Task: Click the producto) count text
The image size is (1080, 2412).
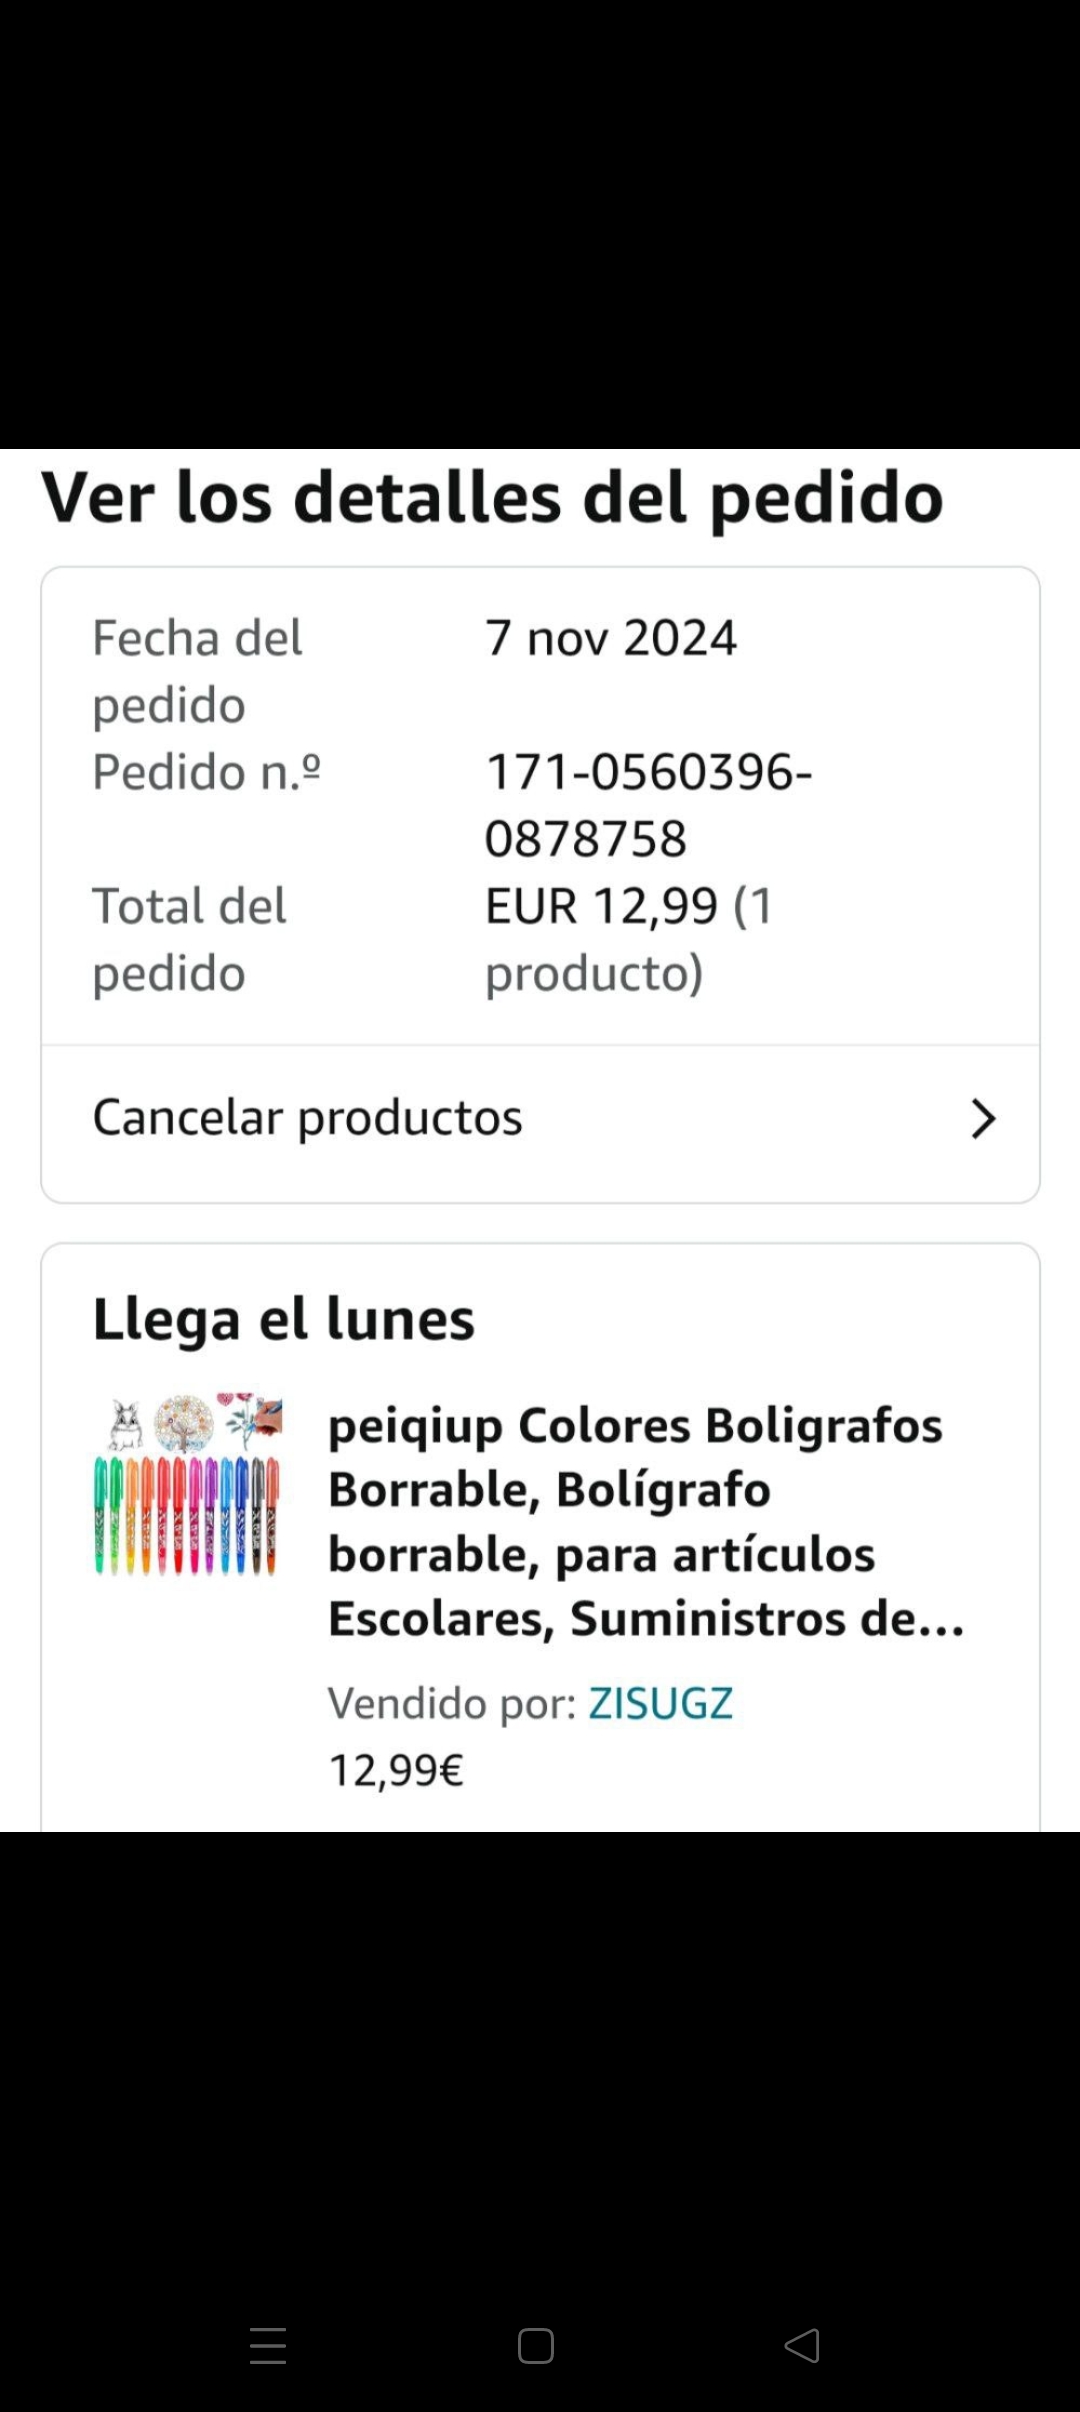Action: point(594,973)
